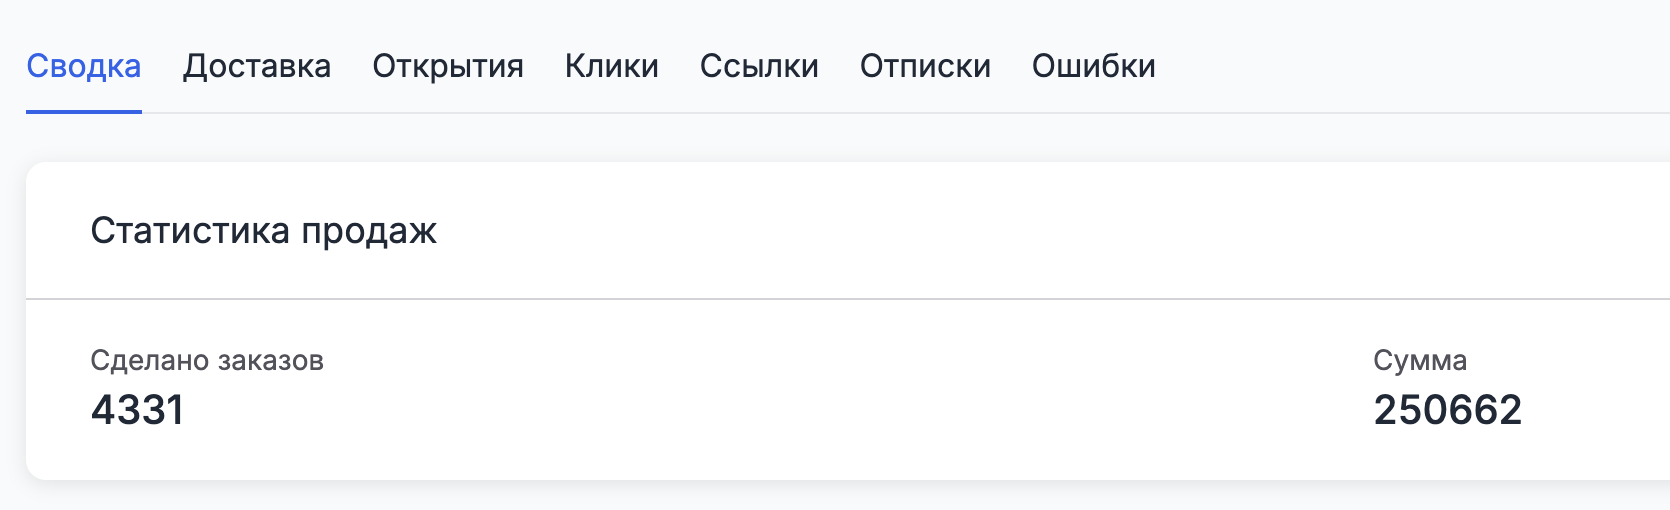
Task: Click the Сделано заказов label
Action: [207, 360]
